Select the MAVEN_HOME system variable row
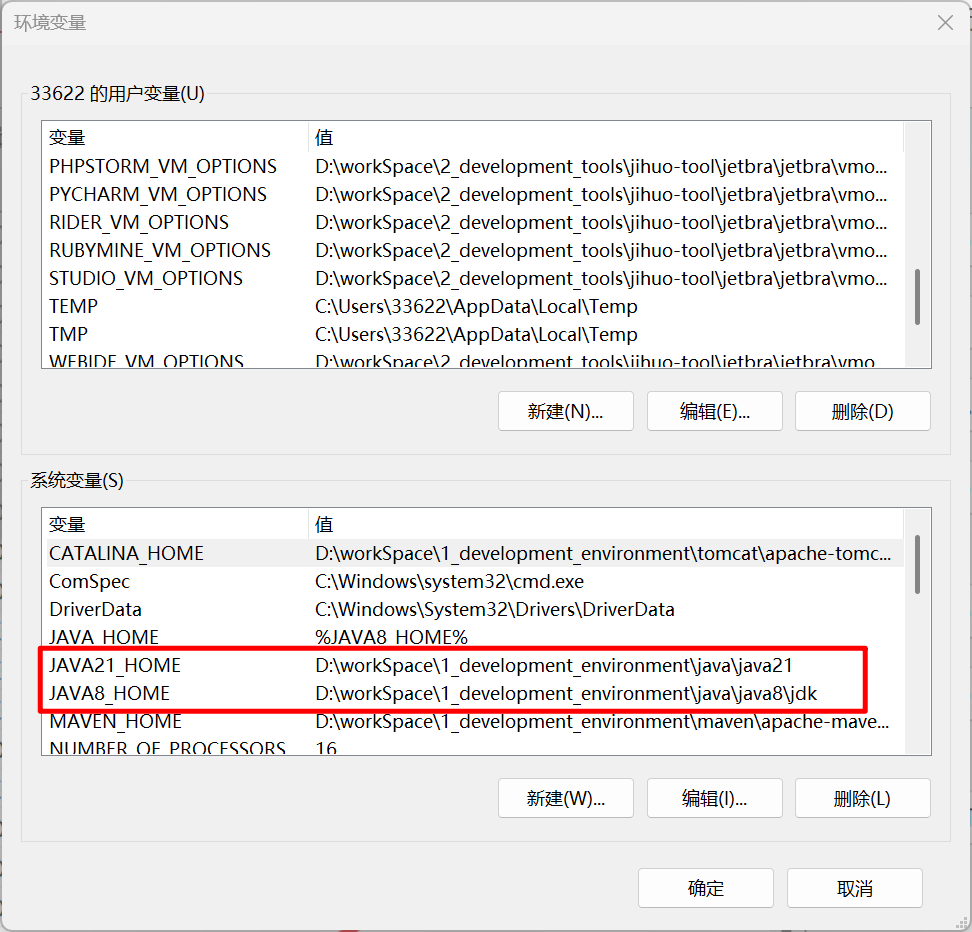 tap(115, 721)
